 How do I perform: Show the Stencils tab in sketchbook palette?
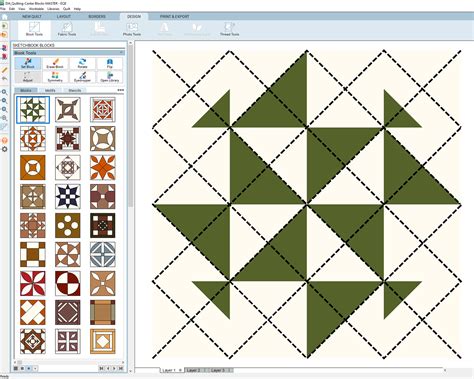coord(75,90)
